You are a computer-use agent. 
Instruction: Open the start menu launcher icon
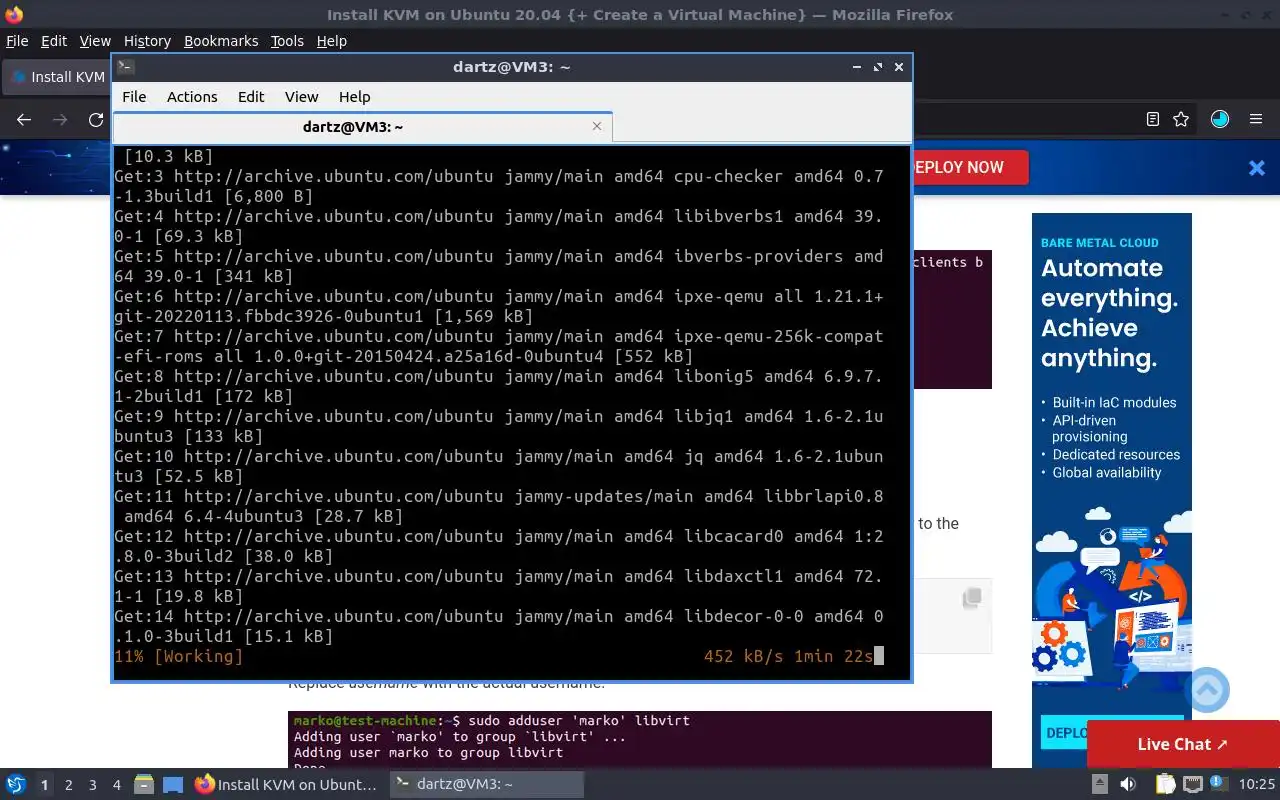tap(16, 785)
